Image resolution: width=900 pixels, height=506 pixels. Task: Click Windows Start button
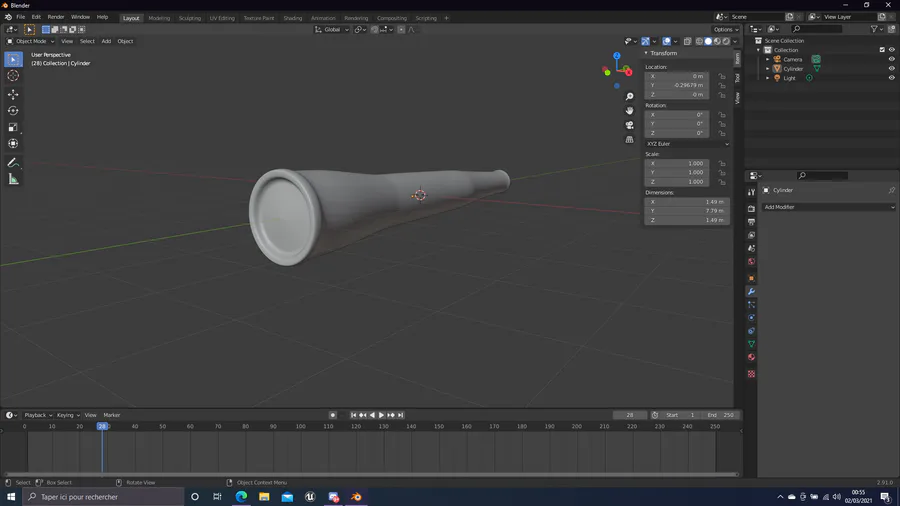(11, 497)
